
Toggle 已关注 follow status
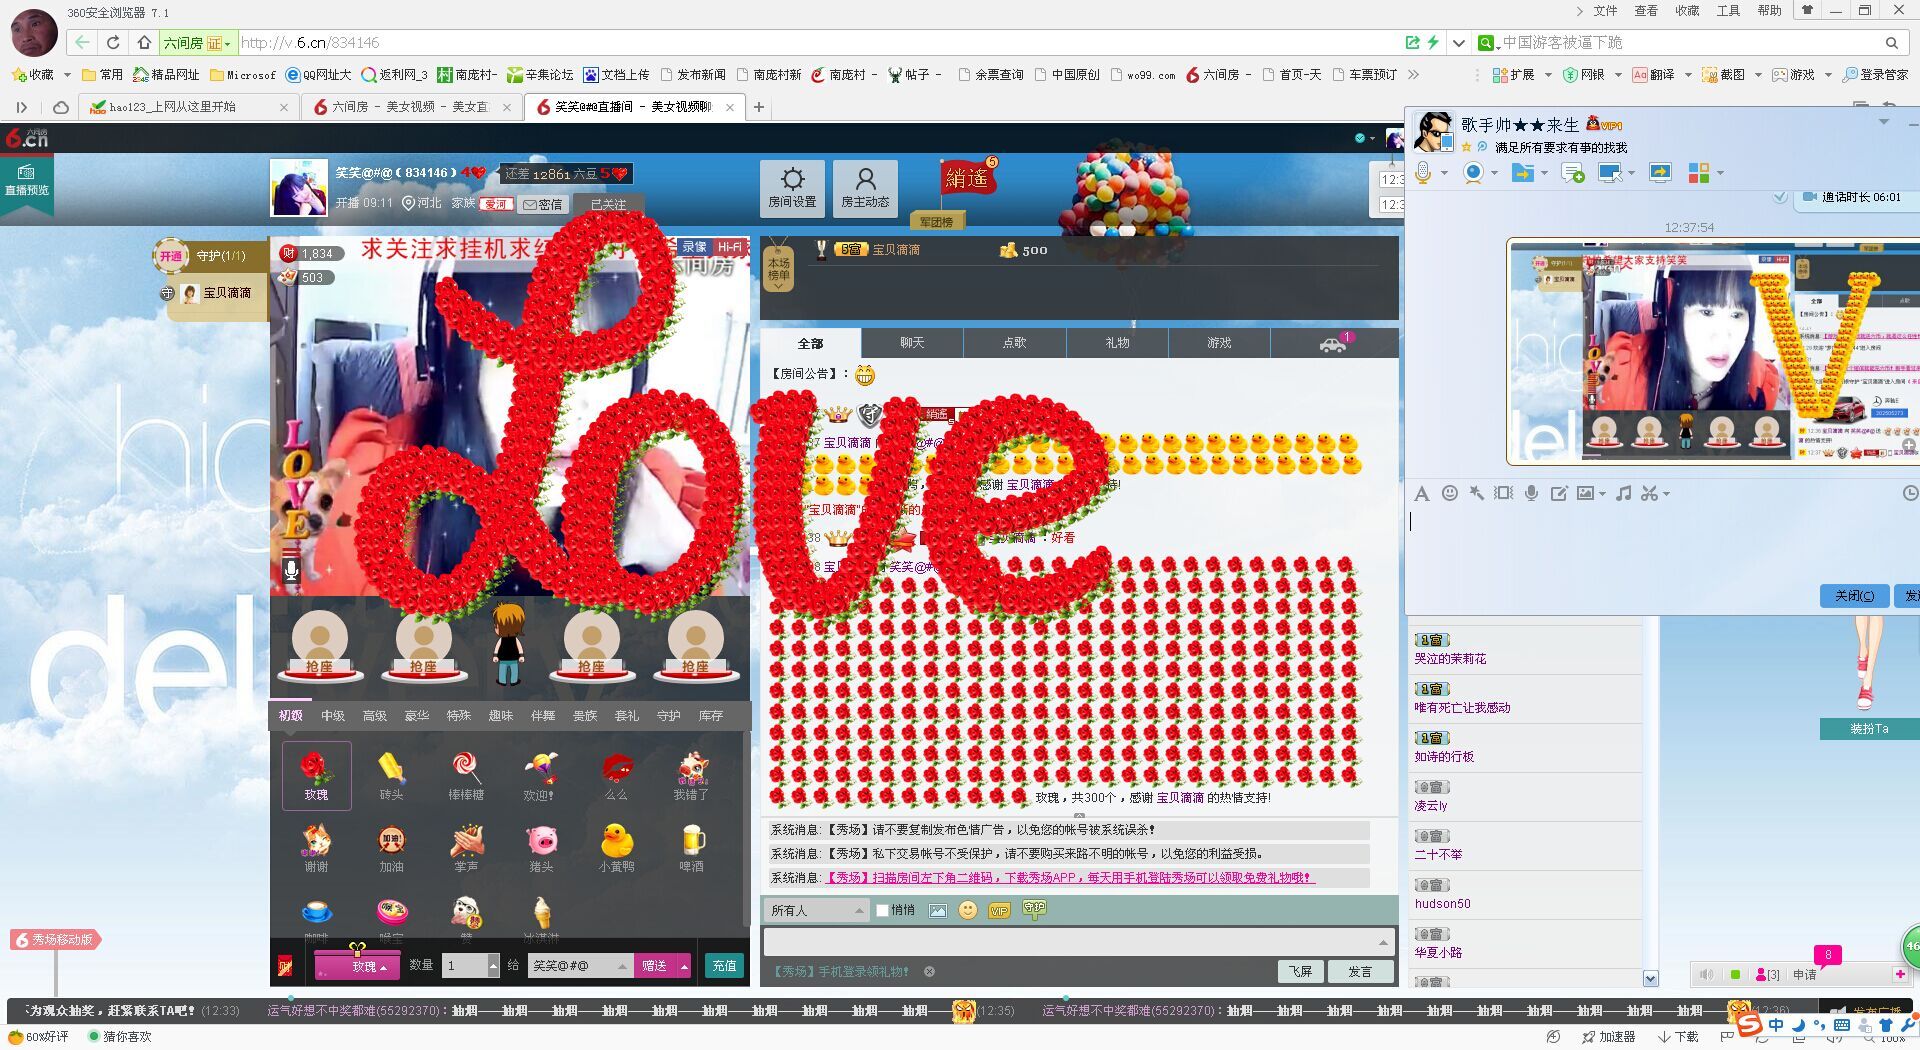608,204
